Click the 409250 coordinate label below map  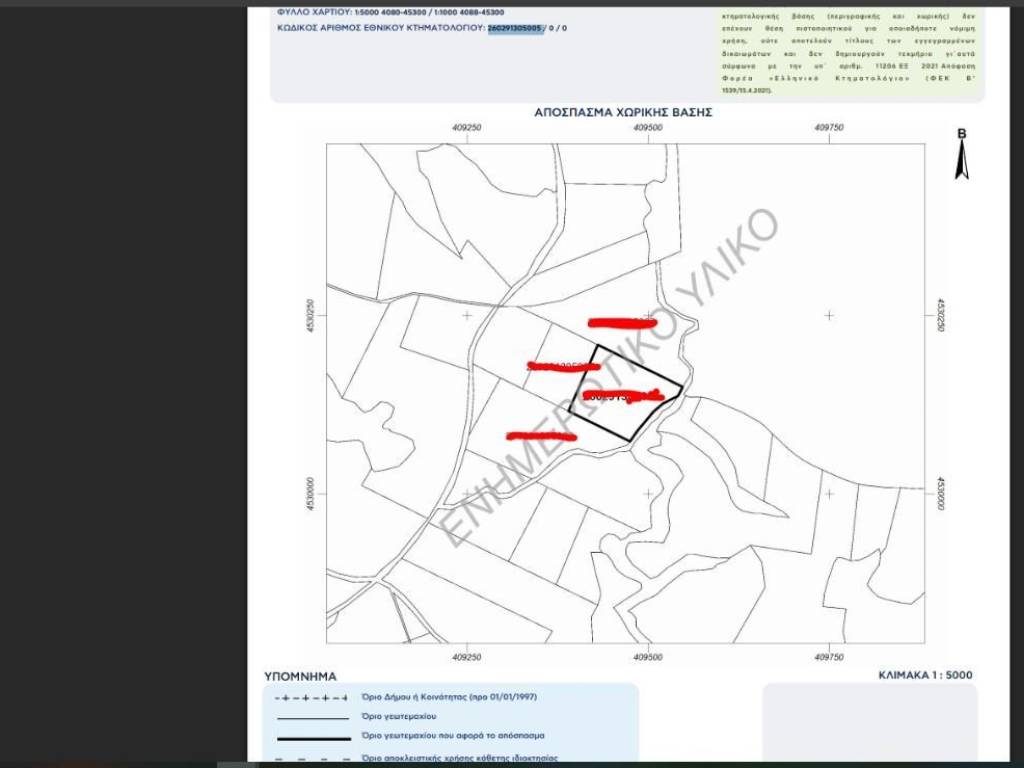(467, 658)
